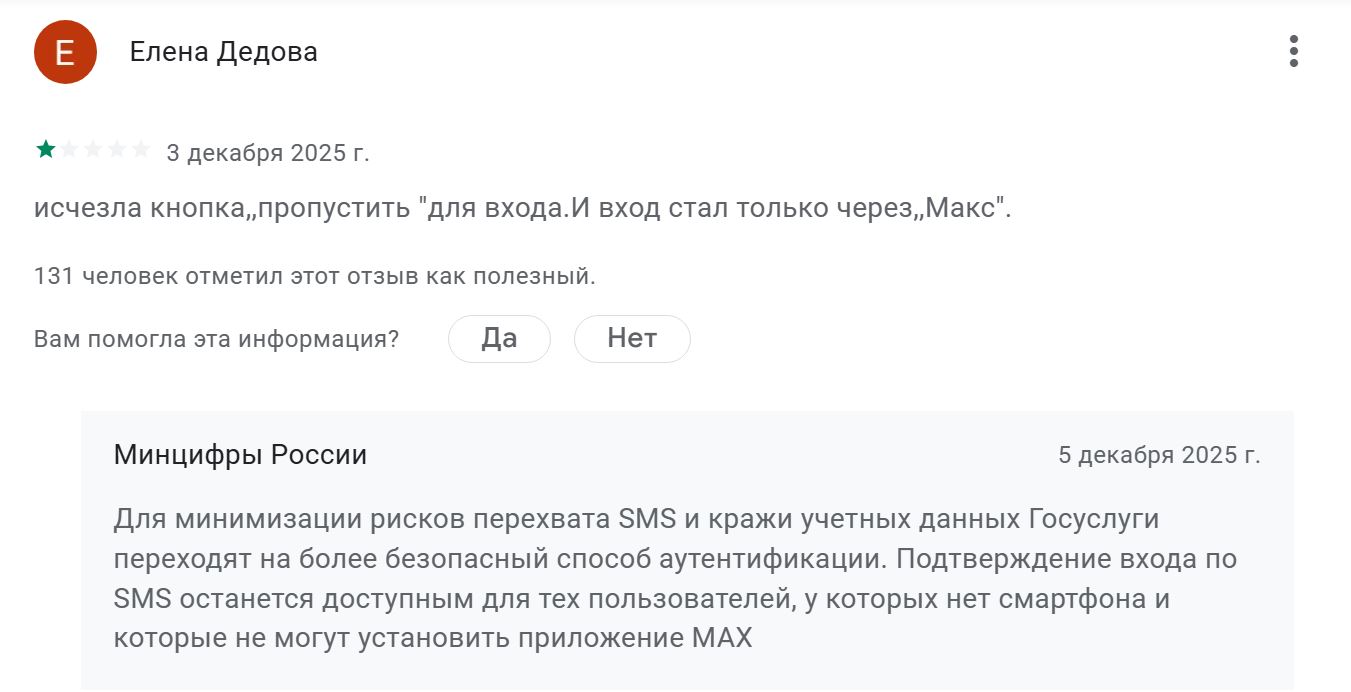Click the fifth gray rating star

point(141,150)
